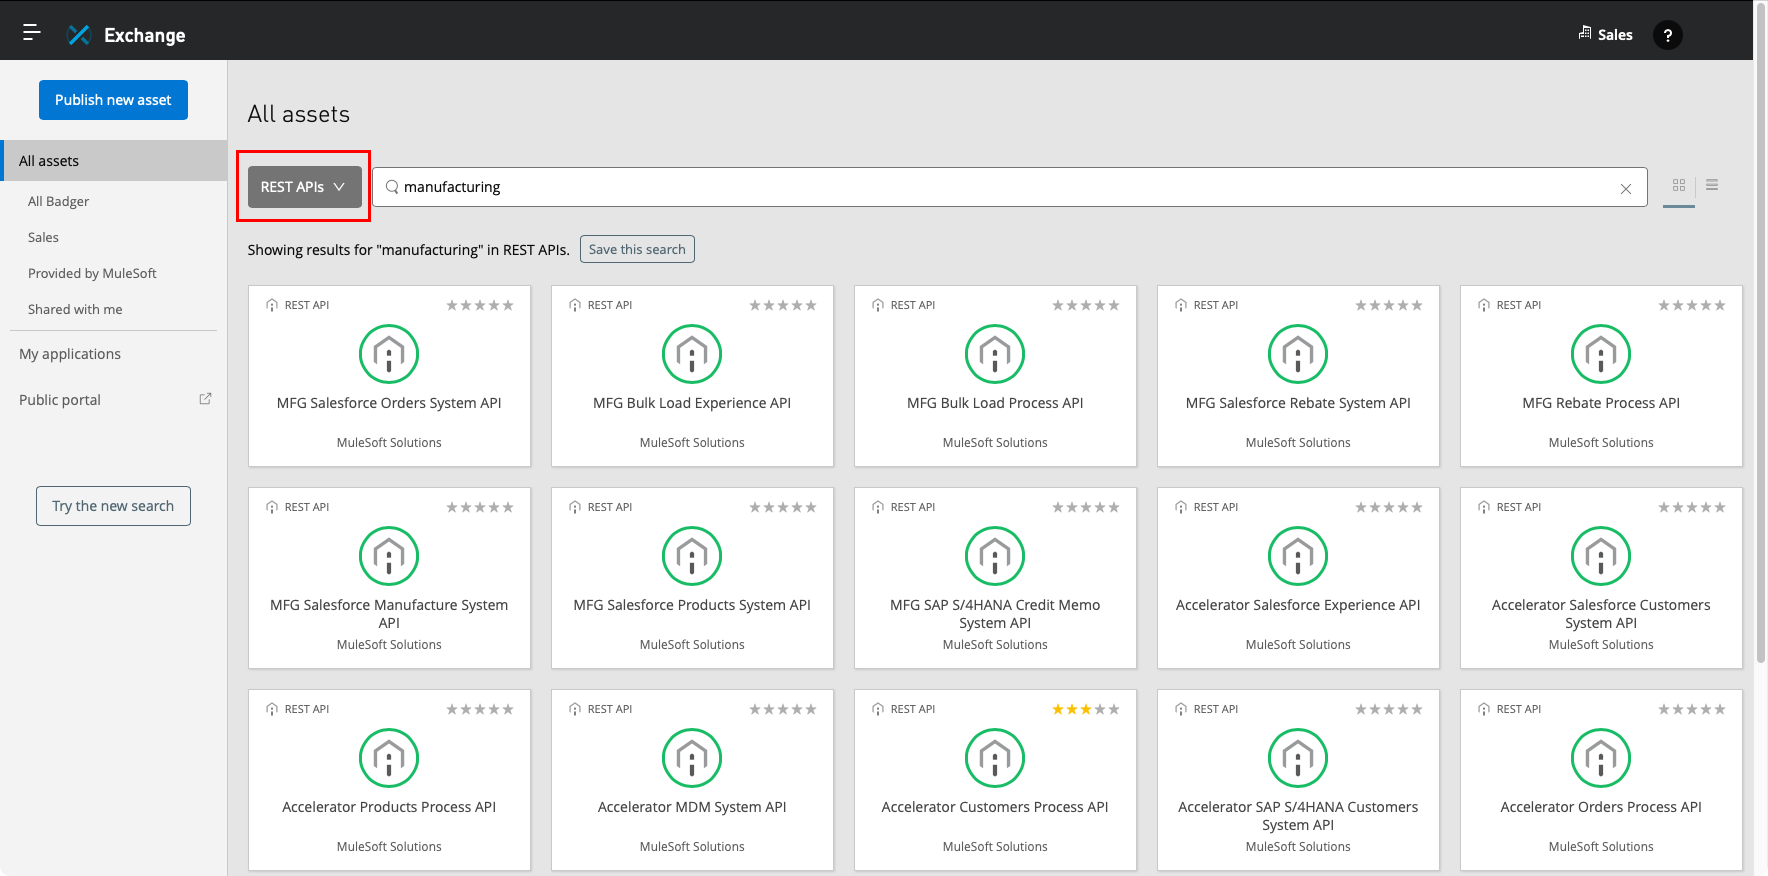Click yellow star rating on Accelerator Customers card
Viewport: 1768px width, 876px height.
[1086, 709]
